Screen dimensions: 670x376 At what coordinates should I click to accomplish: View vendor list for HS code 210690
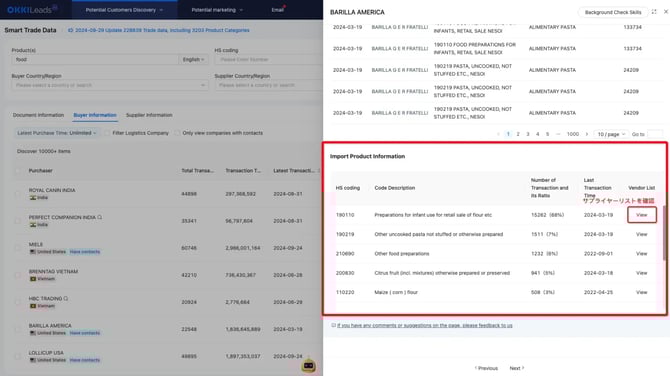tap(641, 254)
